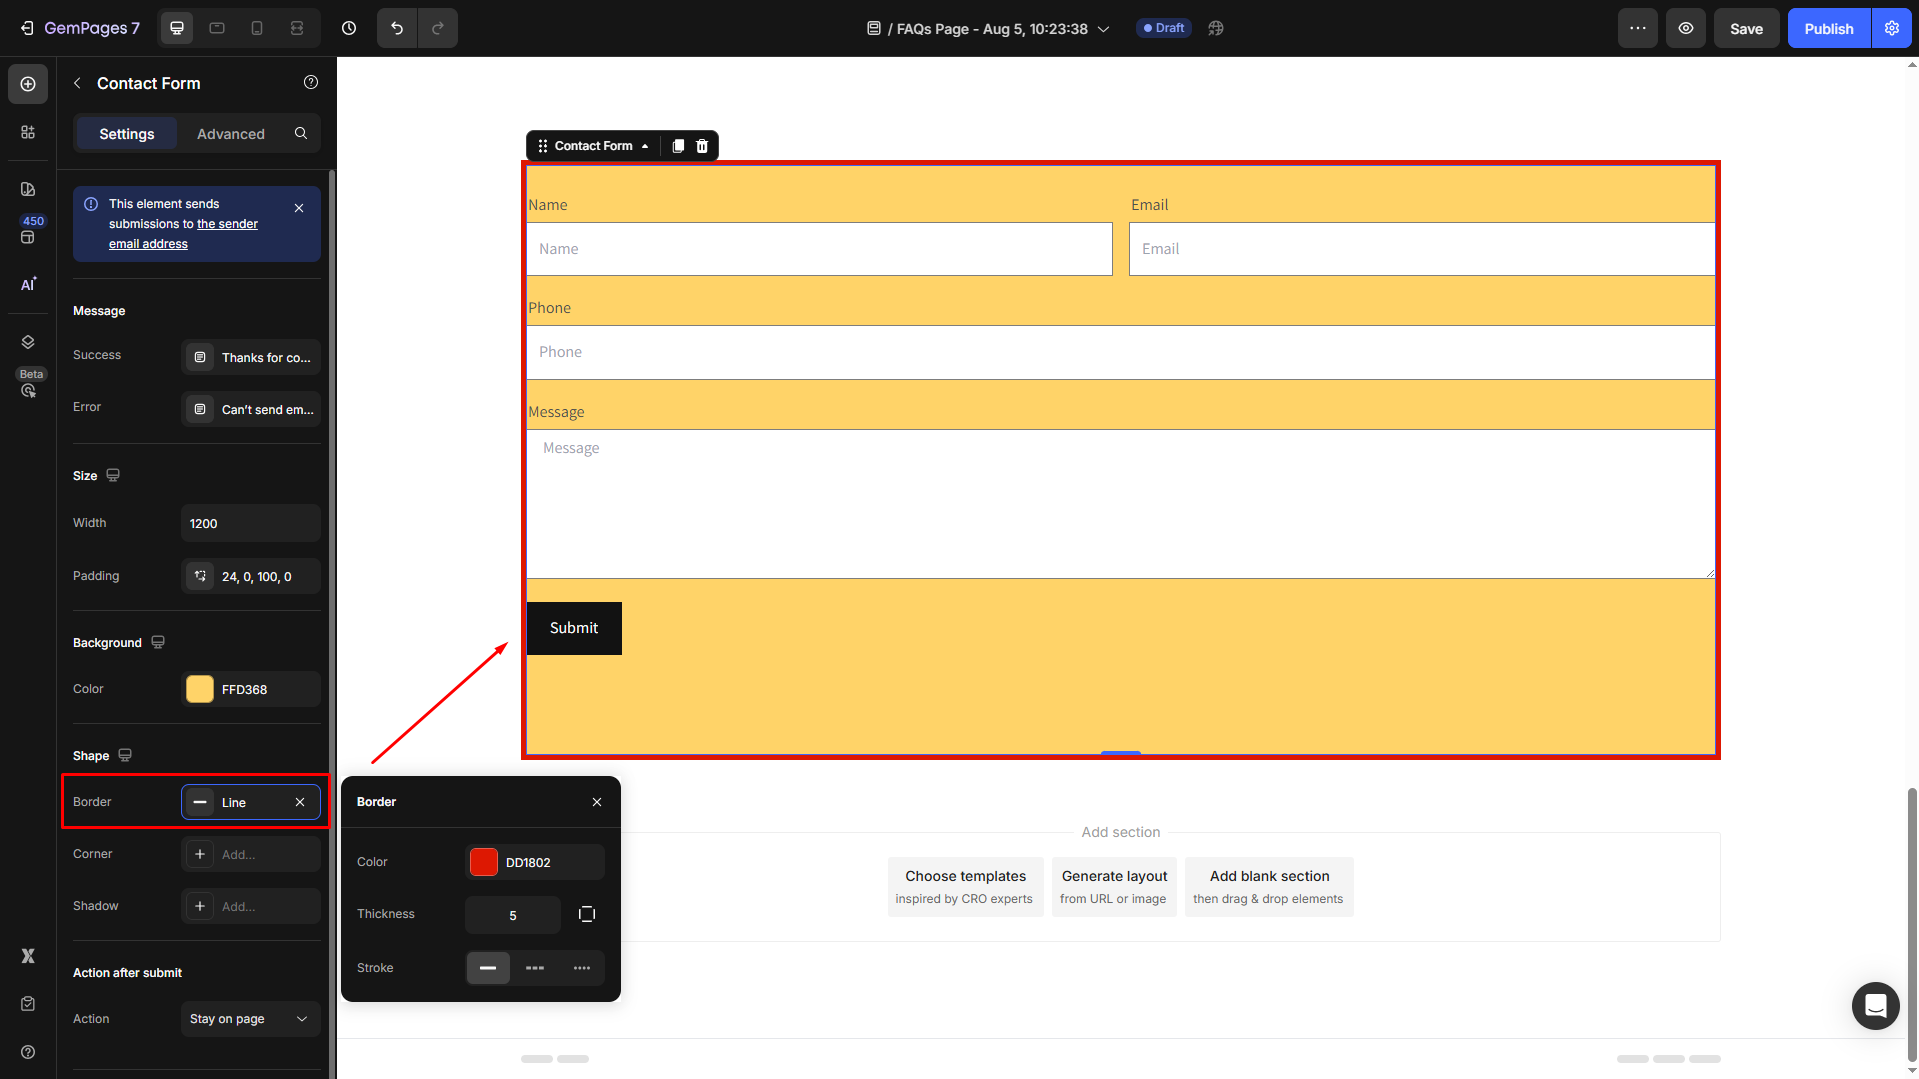Select the dashed stroke style
The width and height of the screenshot is (1919, 1079).
[535, 968]
